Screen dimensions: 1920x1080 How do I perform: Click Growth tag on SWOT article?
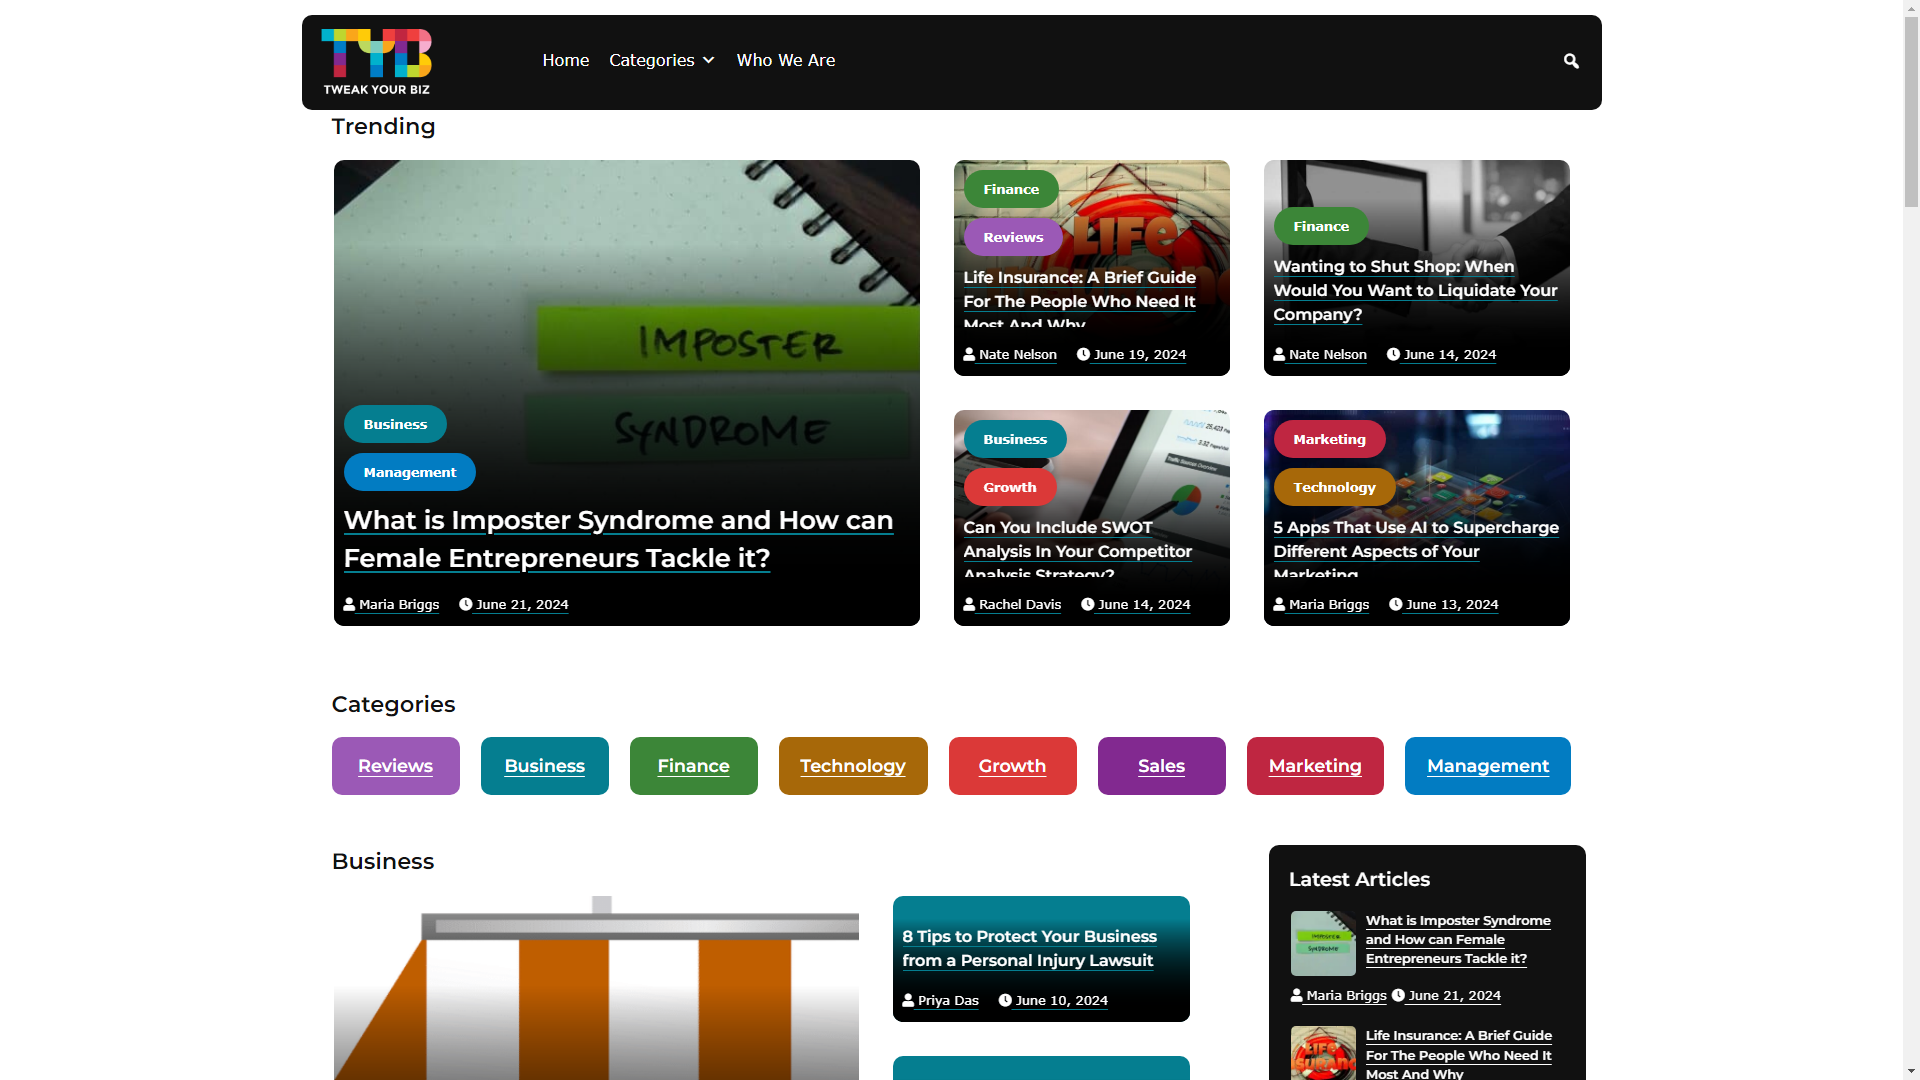pyautogui.click(x=1009, y=487)
